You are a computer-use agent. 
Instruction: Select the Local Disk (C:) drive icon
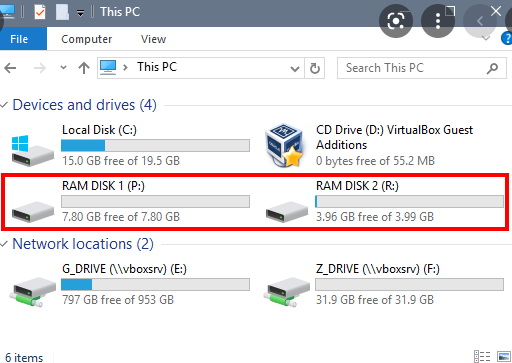(x=33, y=151)
